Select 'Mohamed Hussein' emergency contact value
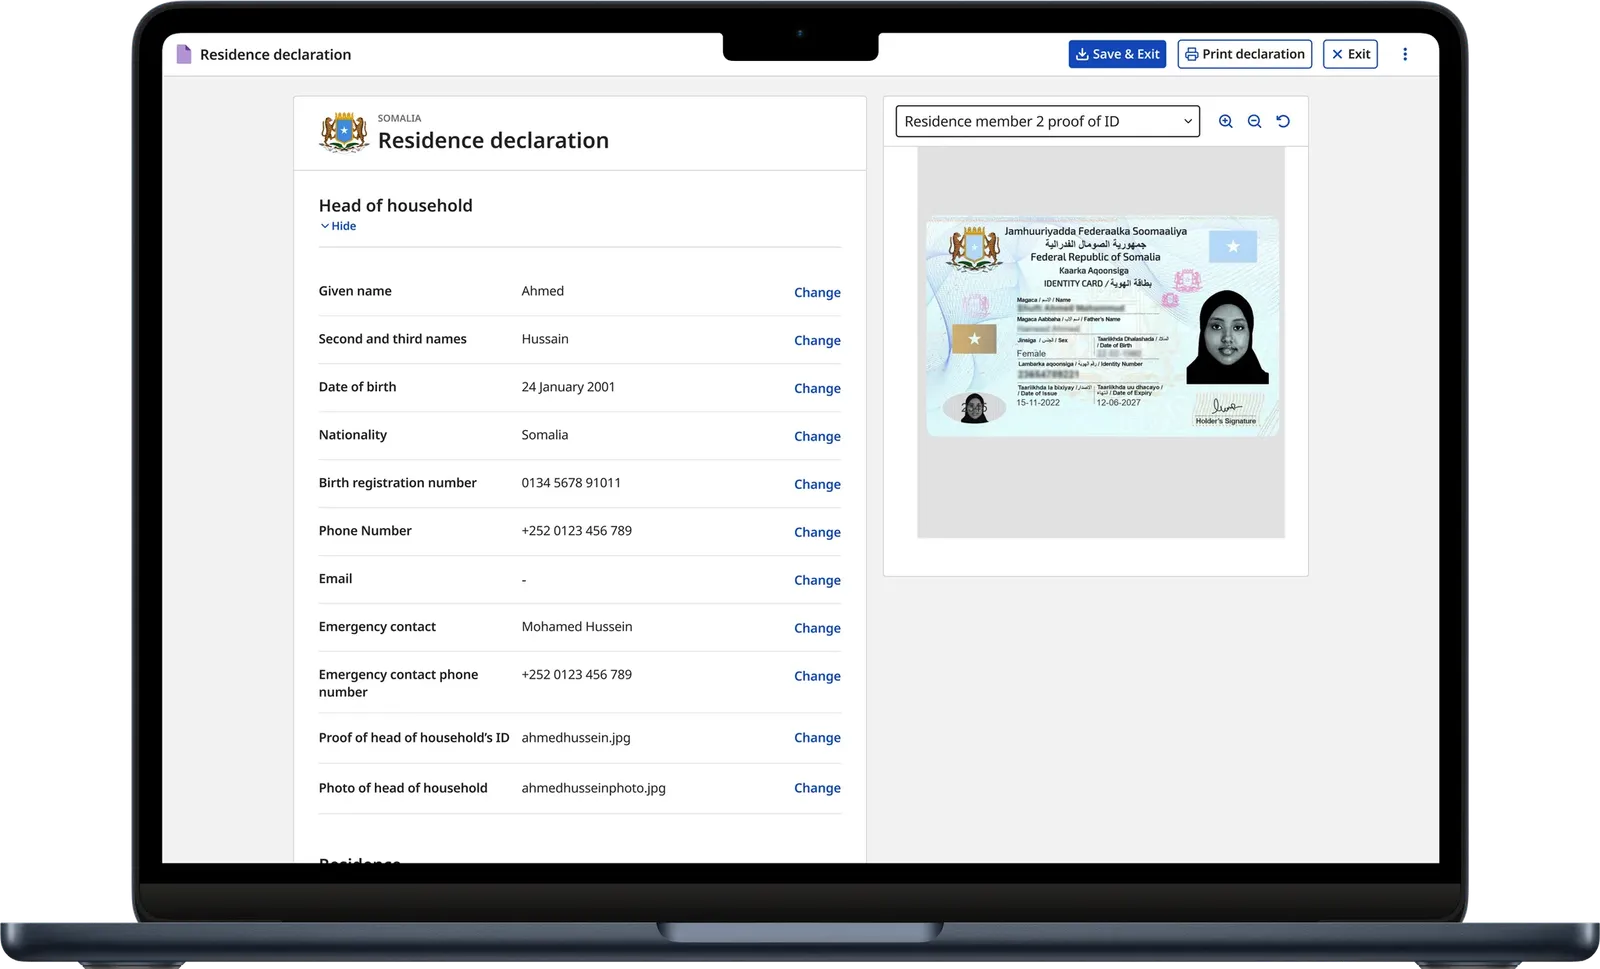This screenshot has height=969, width=1600. pyautogui.click(x=577, y=627)
